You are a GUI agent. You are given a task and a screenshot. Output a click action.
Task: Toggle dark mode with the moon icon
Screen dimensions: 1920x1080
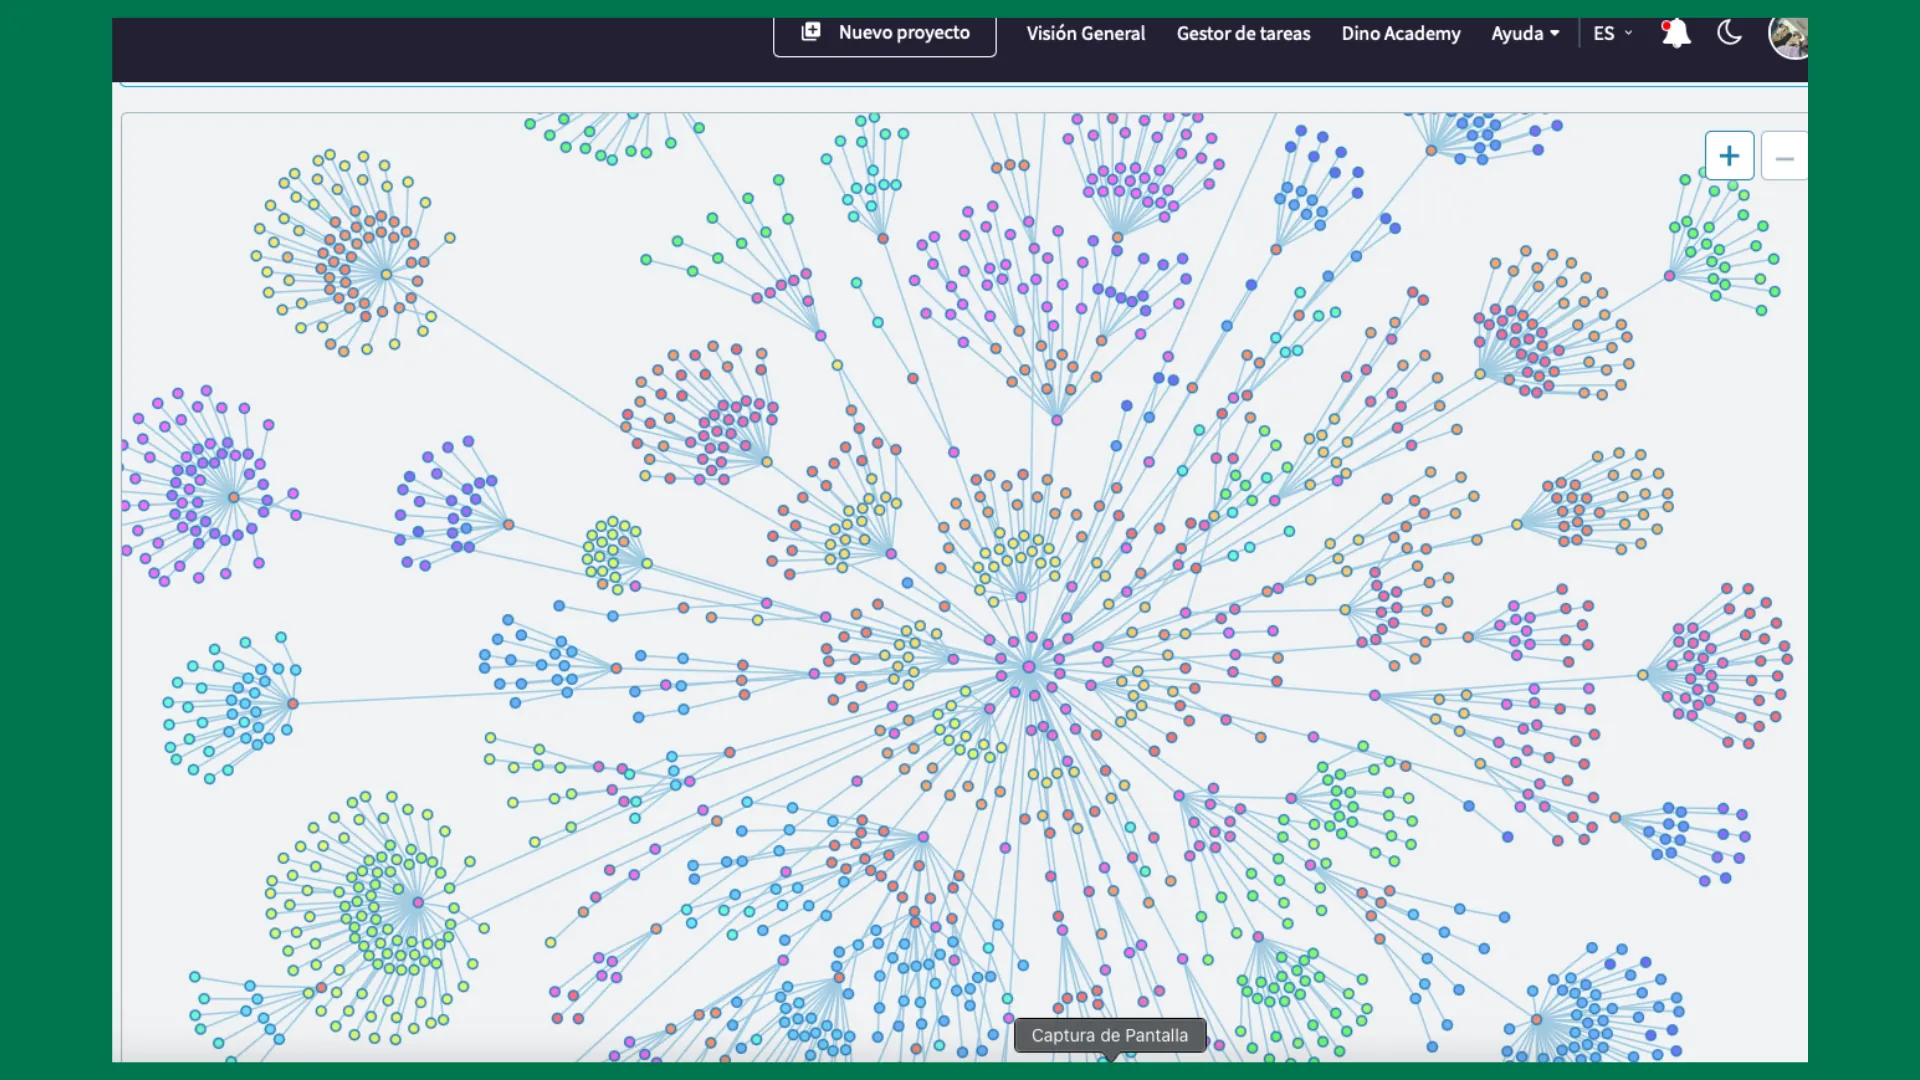click(x=1729, y=33)
